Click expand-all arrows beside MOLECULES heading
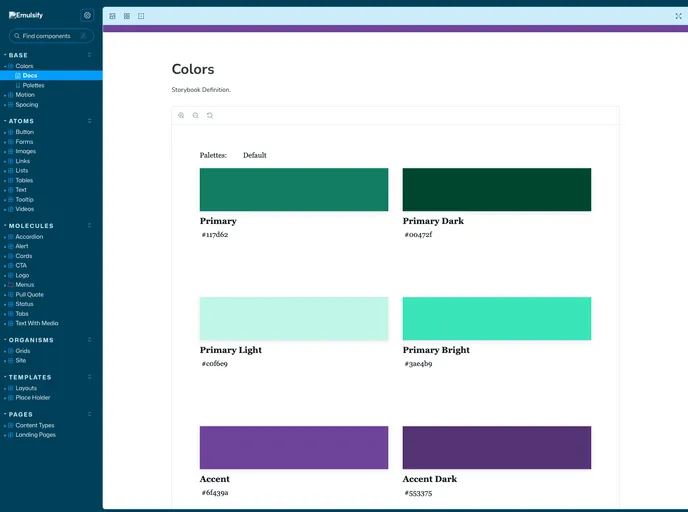The image size is (688, 512). click(90, 226)
